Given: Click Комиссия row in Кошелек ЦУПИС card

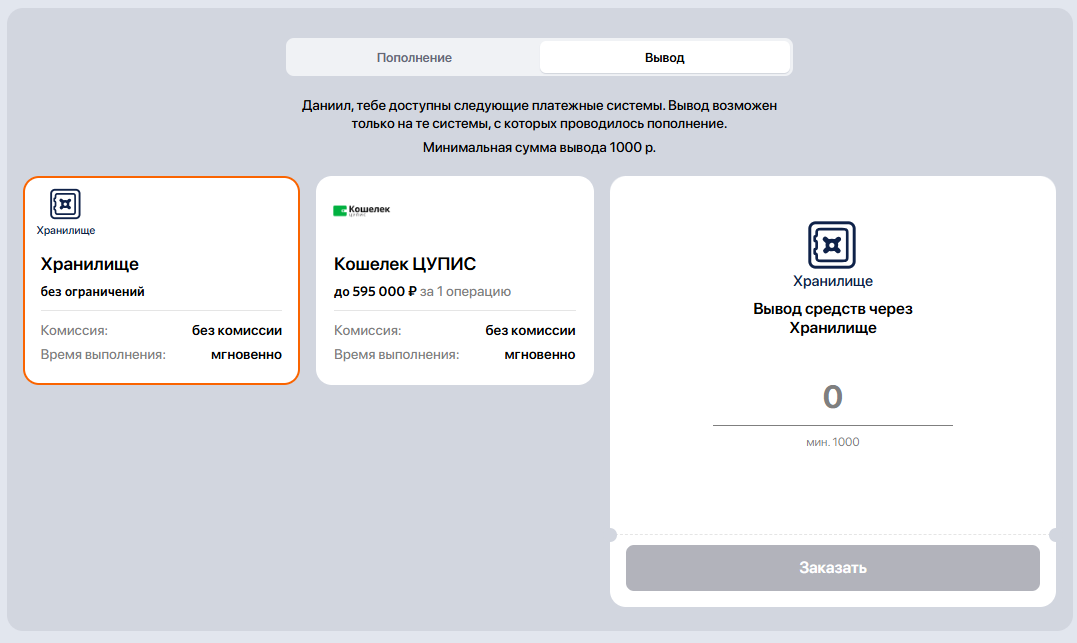Looking at the screenshot, I should click(454, 330).
